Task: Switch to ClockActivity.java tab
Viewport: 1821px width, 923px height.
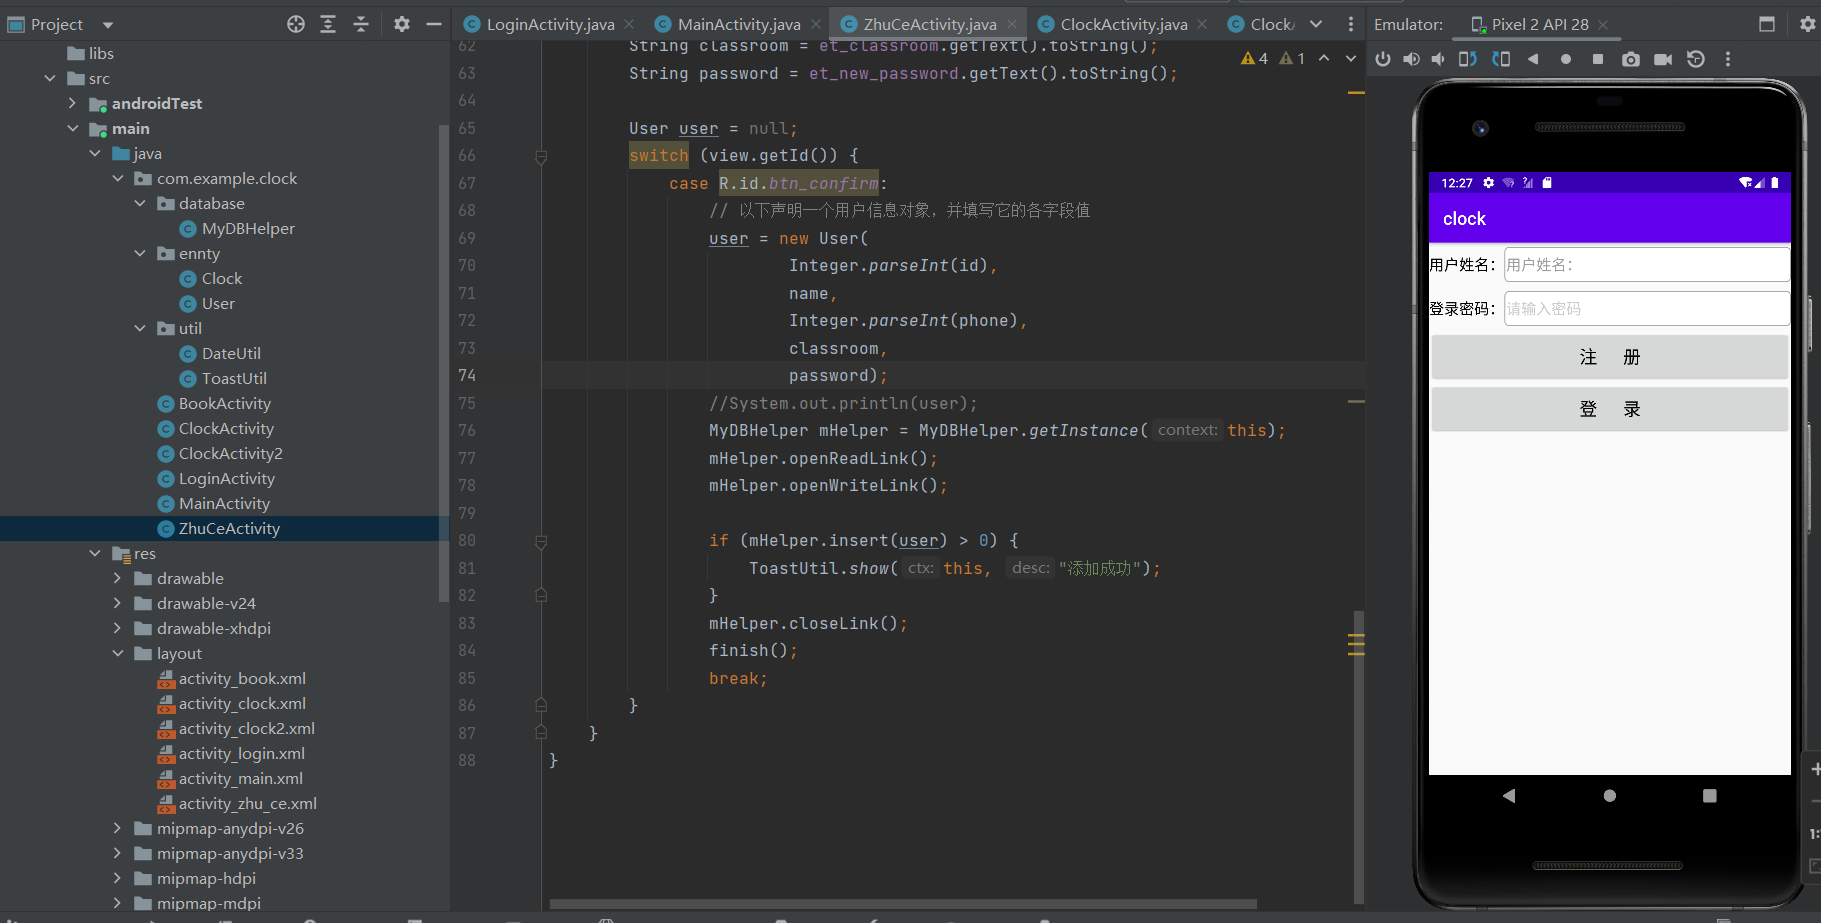Action: click(1124, 24)
